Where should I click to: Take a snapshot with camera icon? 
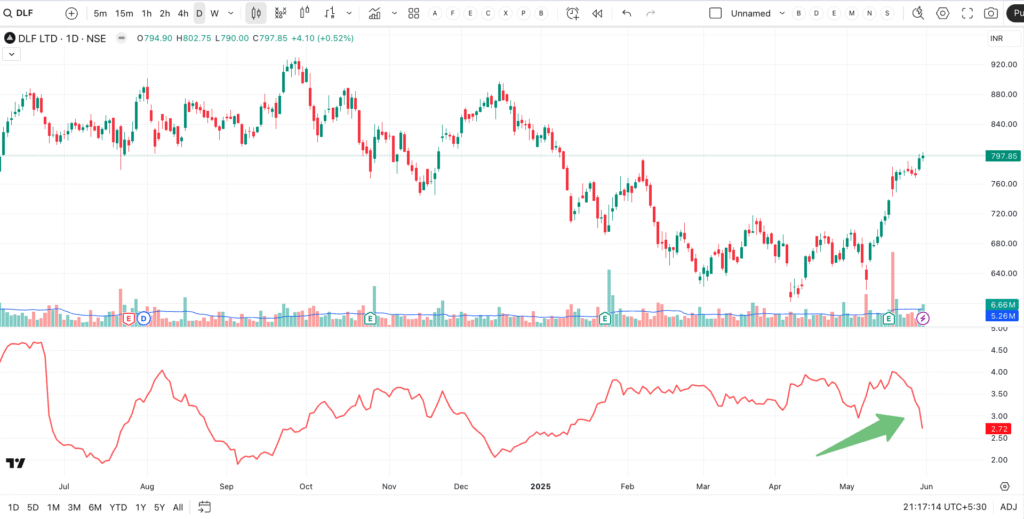(990, 13)
